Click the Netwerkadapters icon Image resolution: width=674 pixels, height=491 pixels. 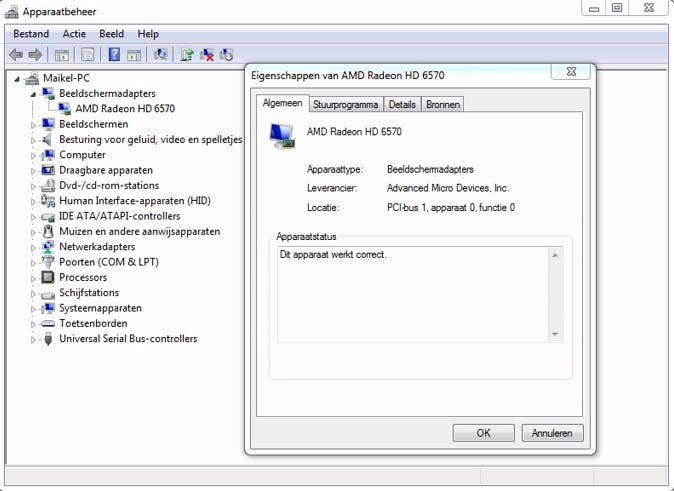(x=48, y=247)
